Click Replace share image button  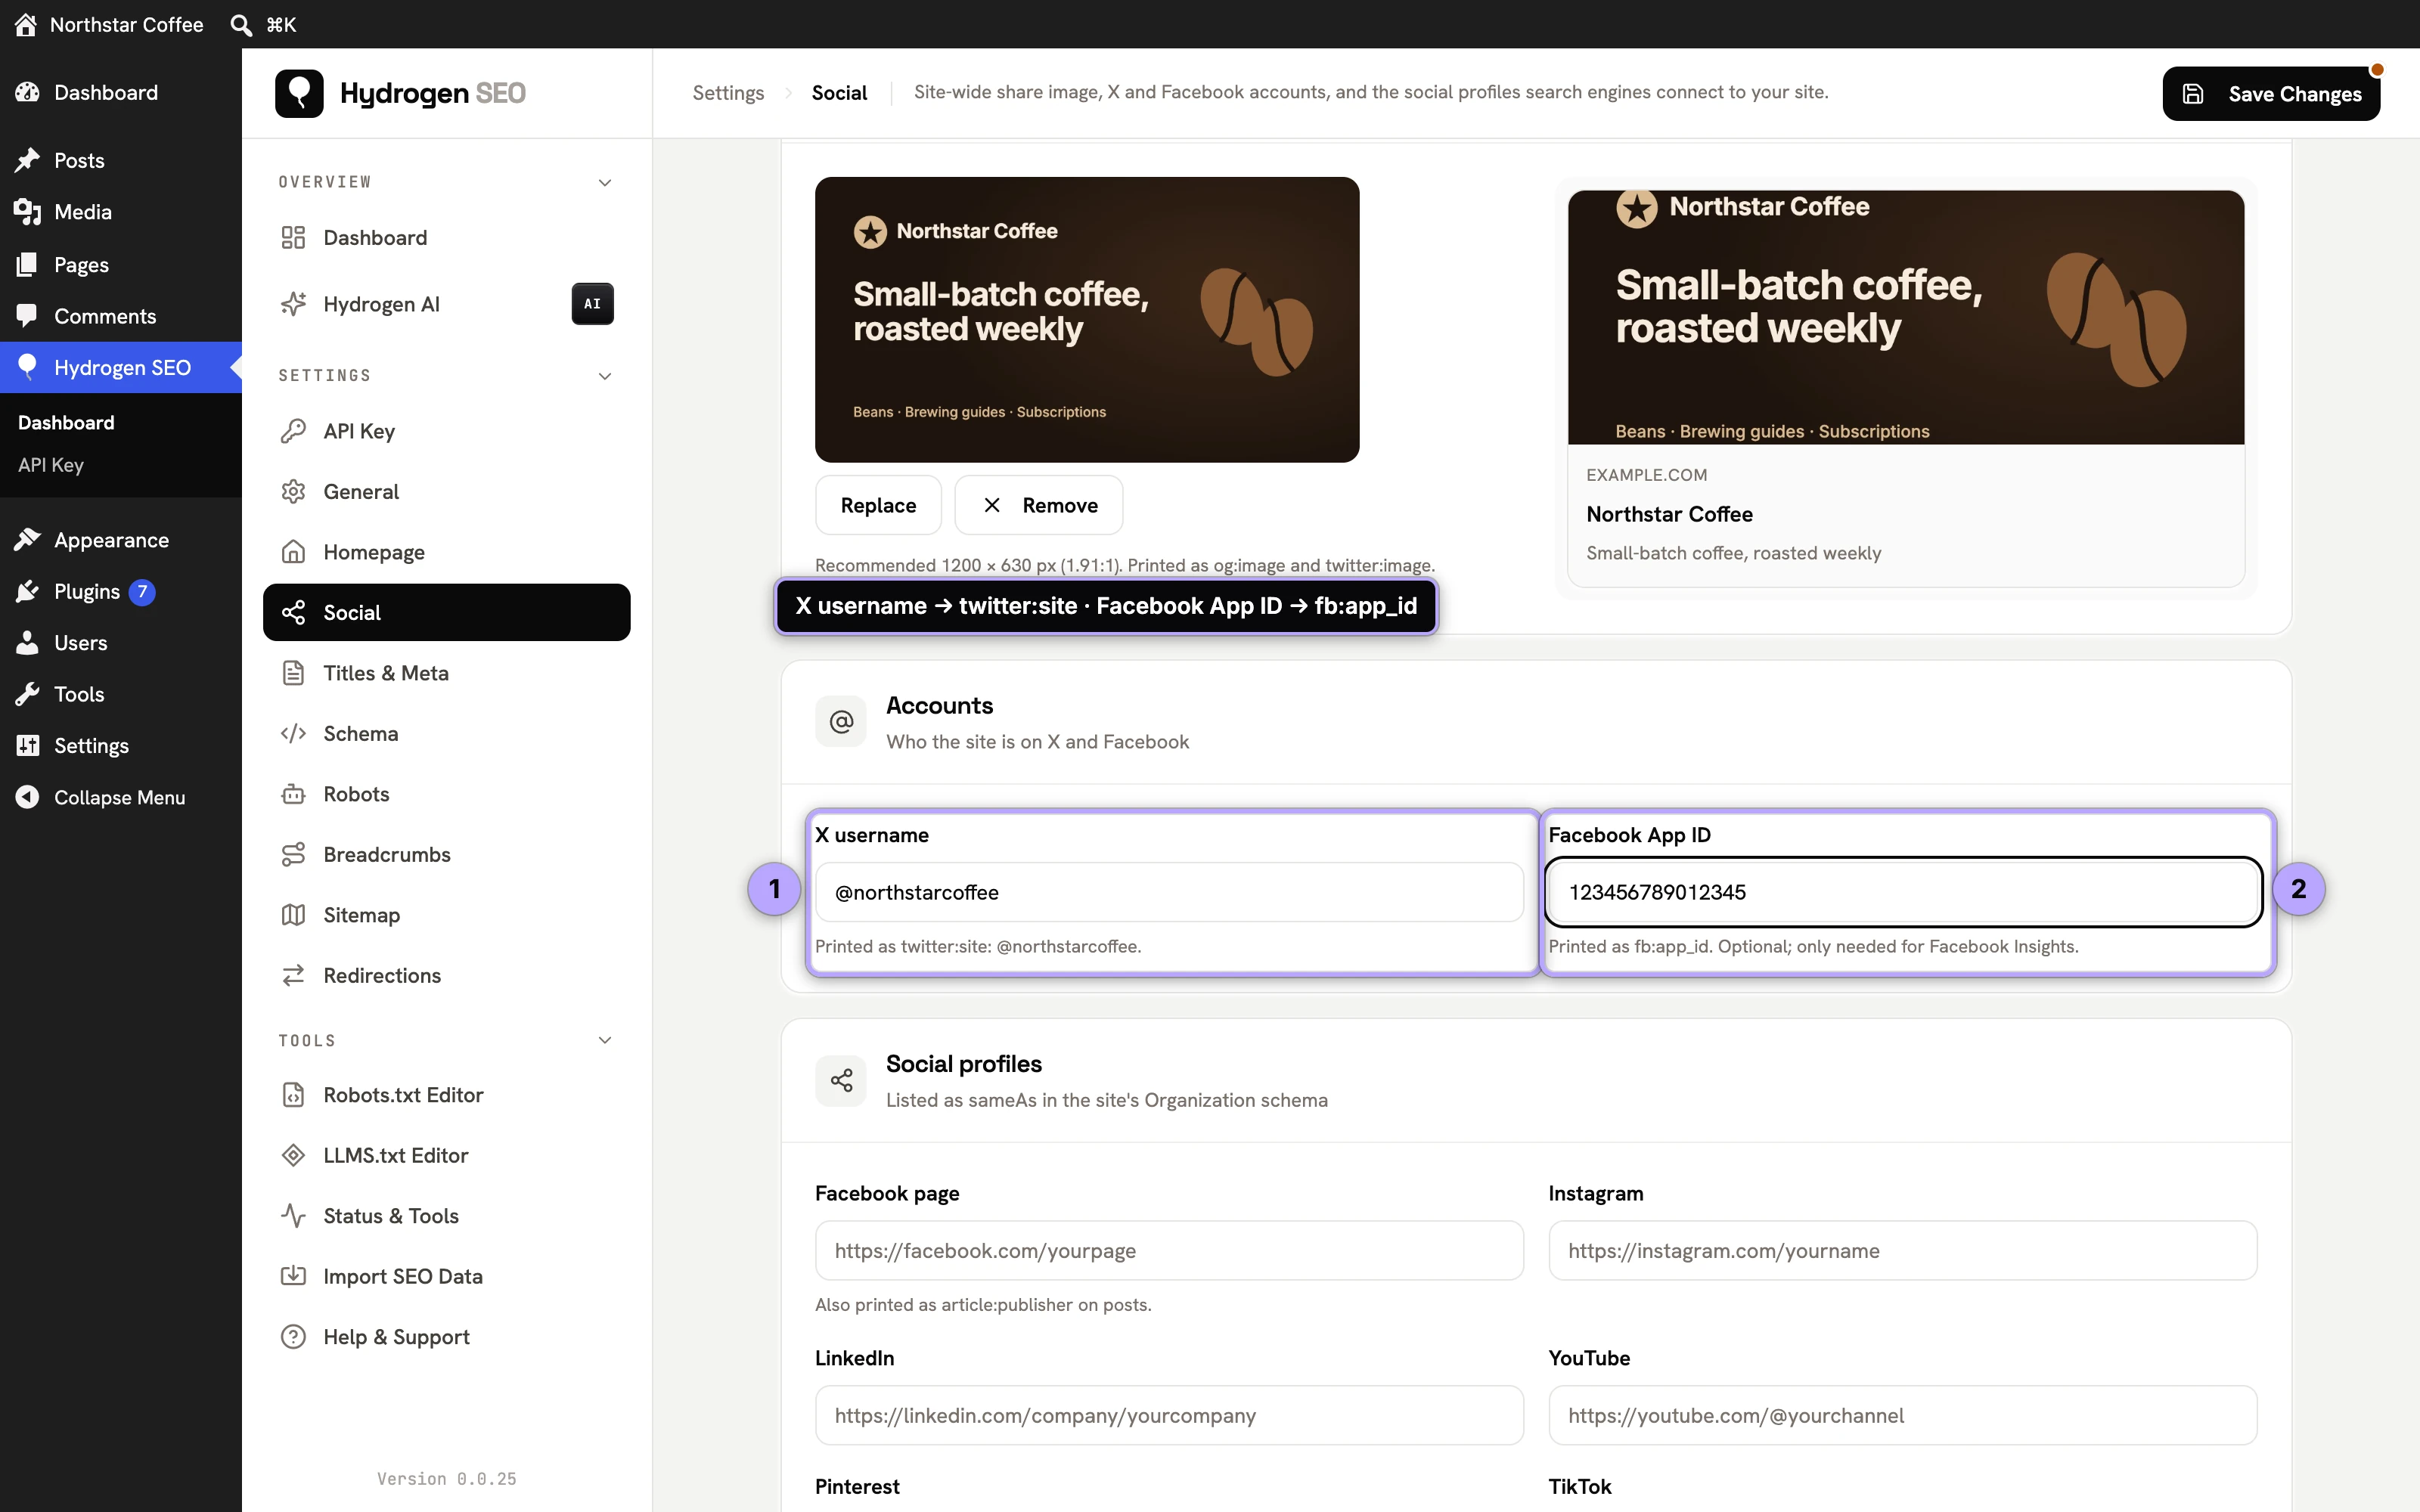pyautogui.click(x=878, y=505)
